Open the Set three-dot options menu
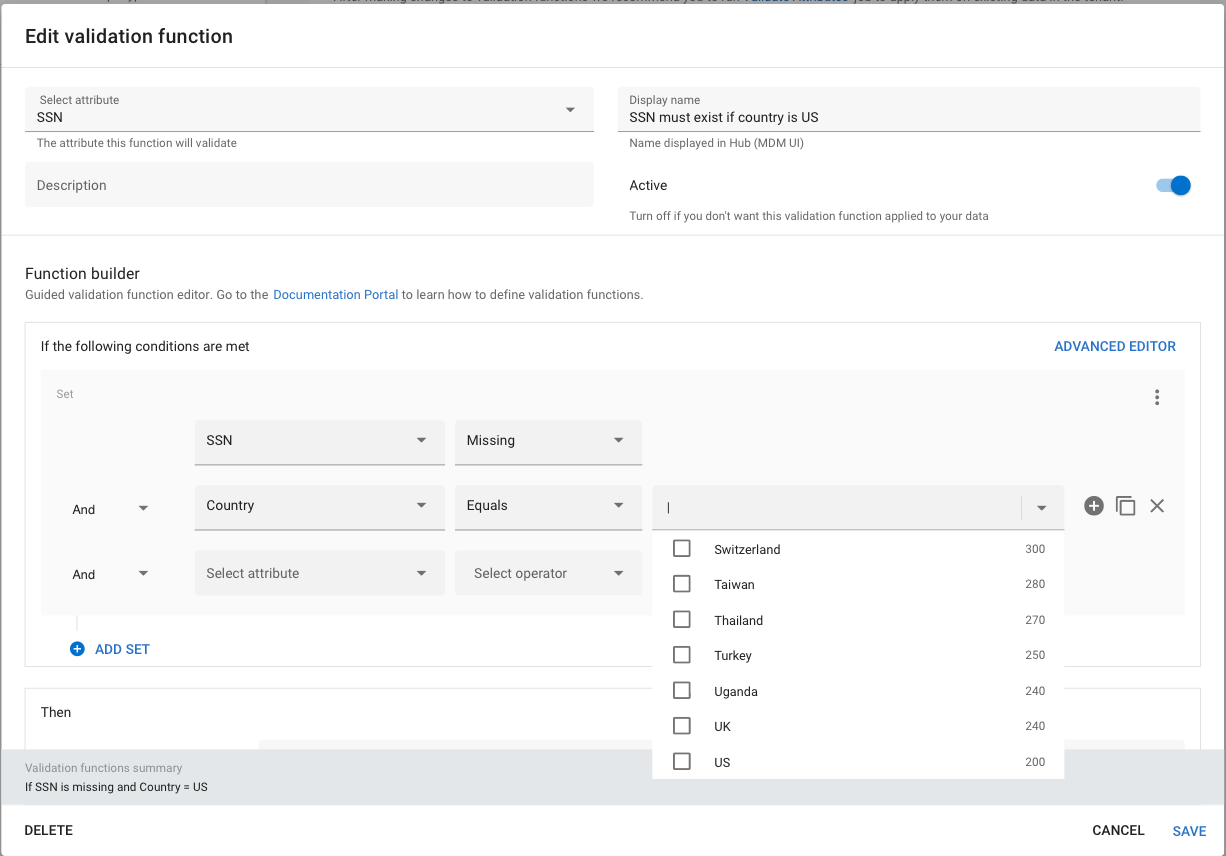 click(1157, 397)
